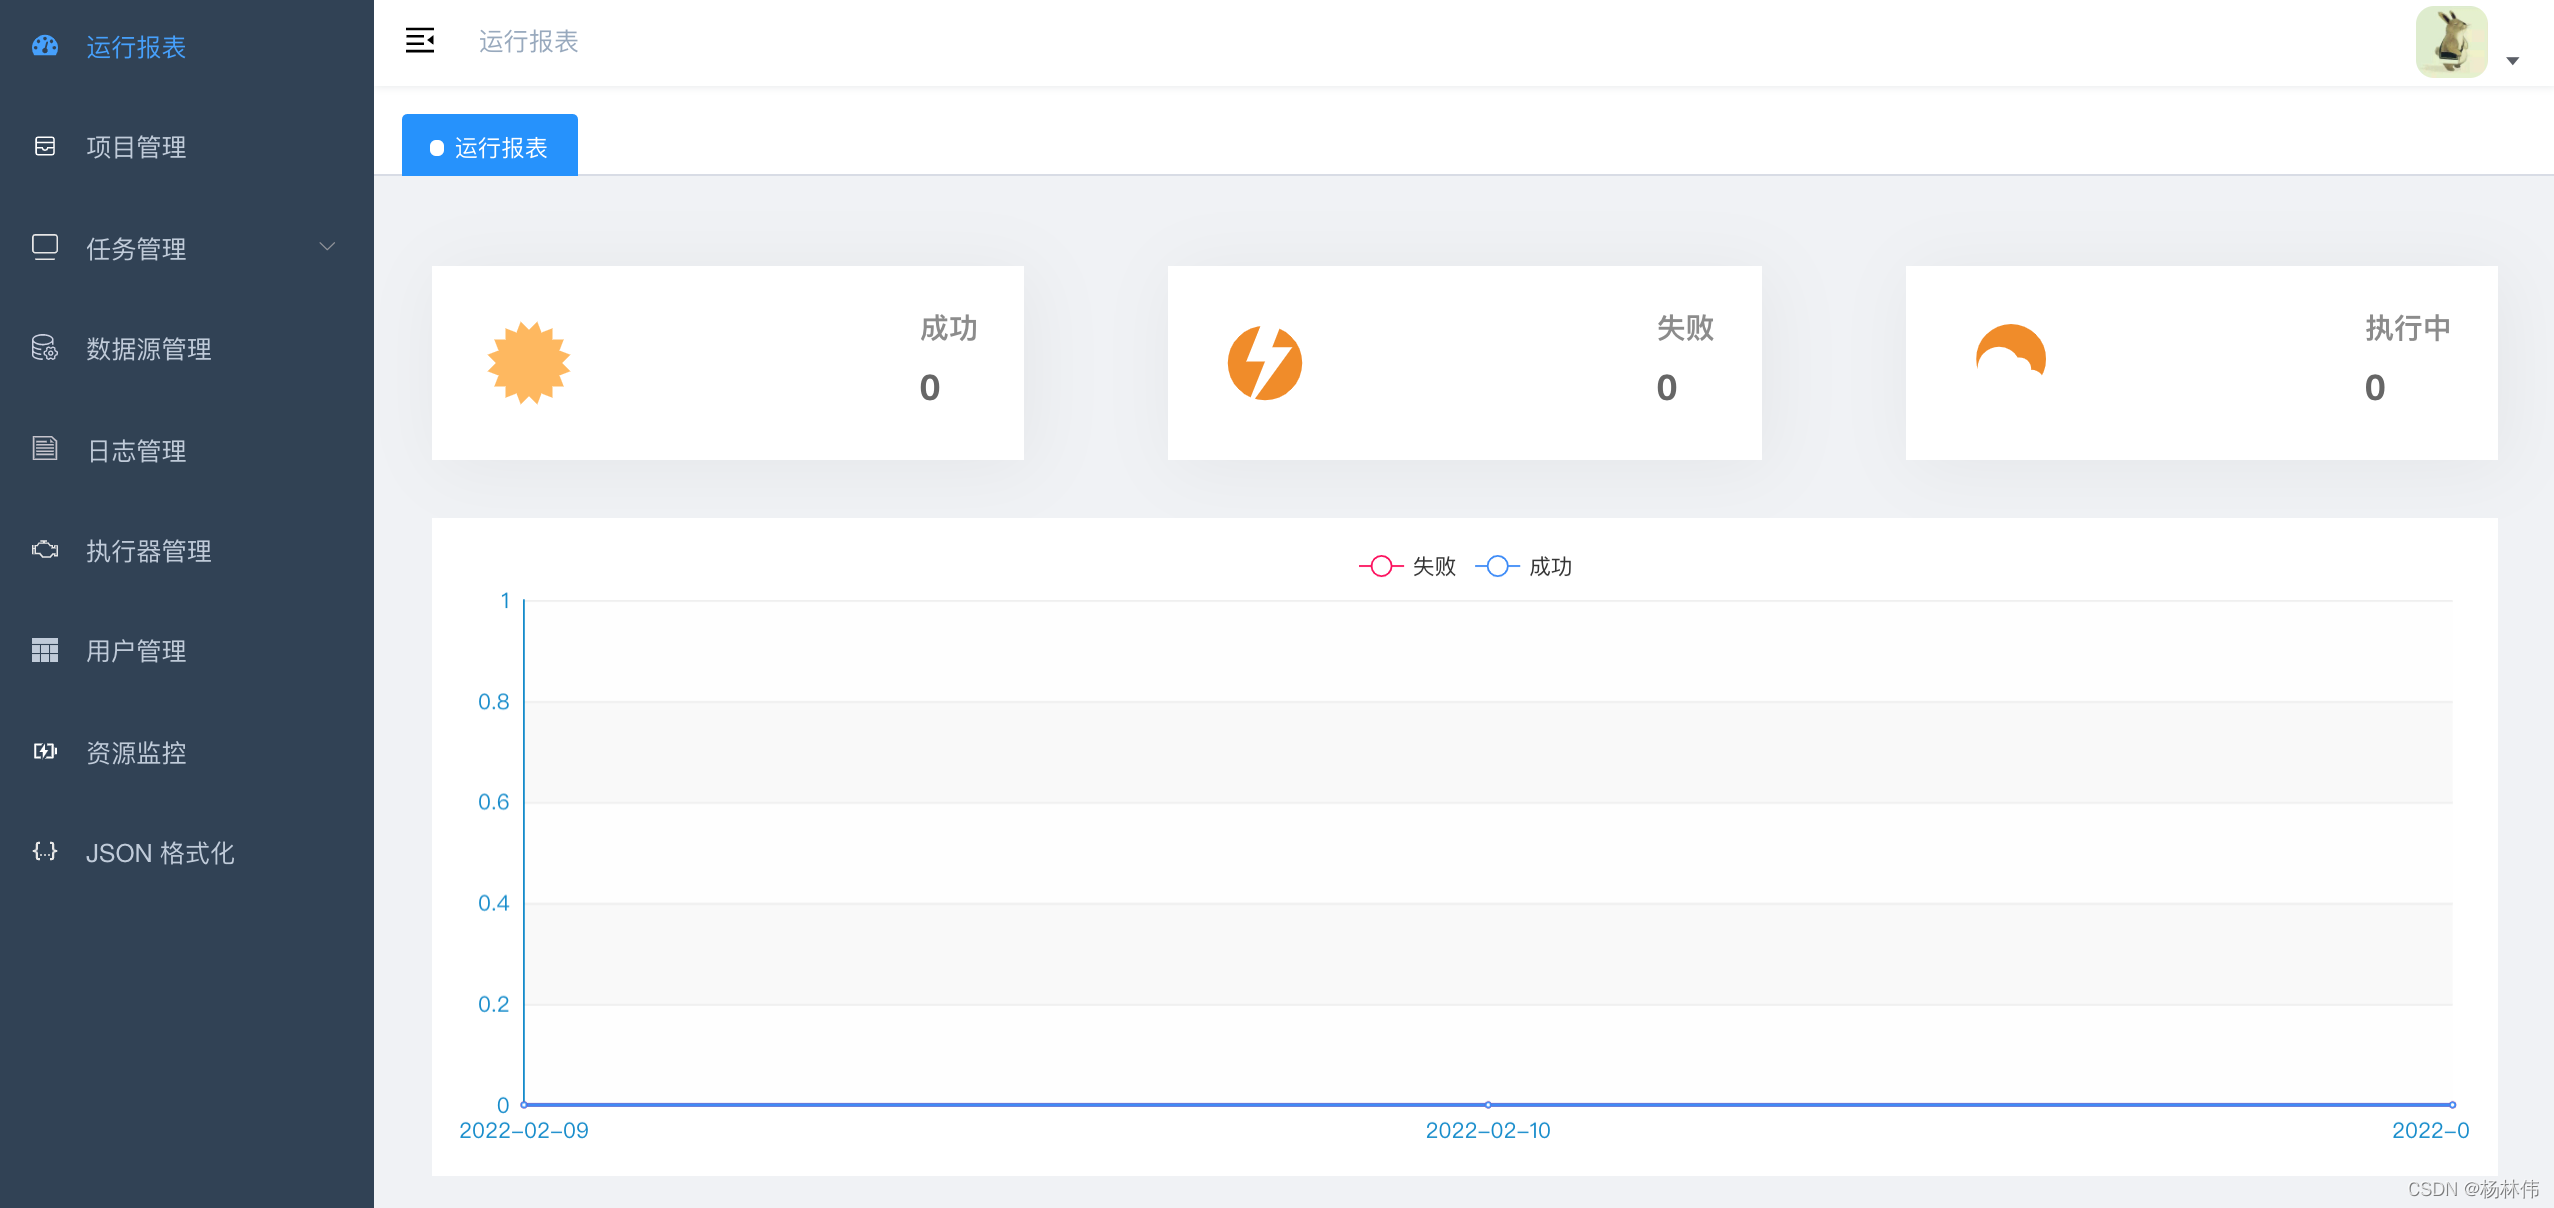The width and height of the screenshot is (2554, 1208).
Task: Click the 数据源管理 database icon
Action: pos(45,348)
